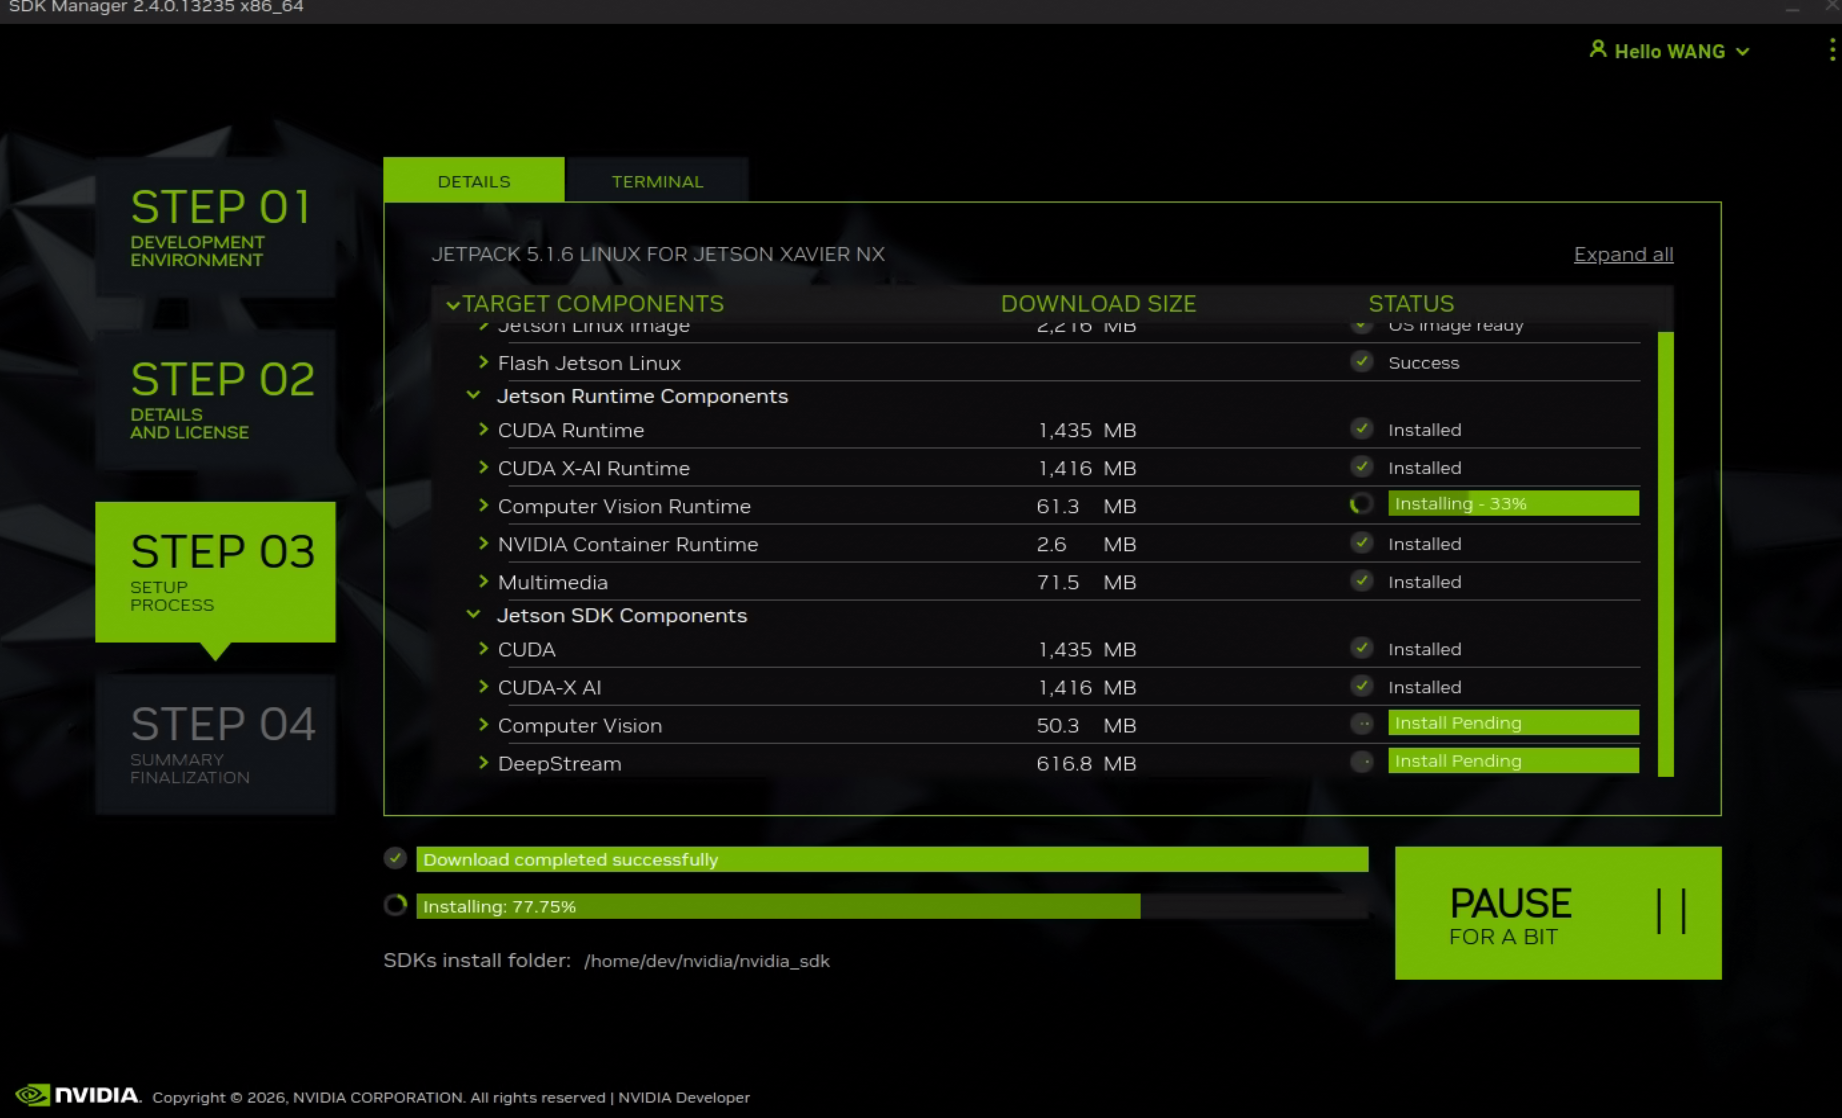Click the DeepStream pending status icon

point(1361,761)
